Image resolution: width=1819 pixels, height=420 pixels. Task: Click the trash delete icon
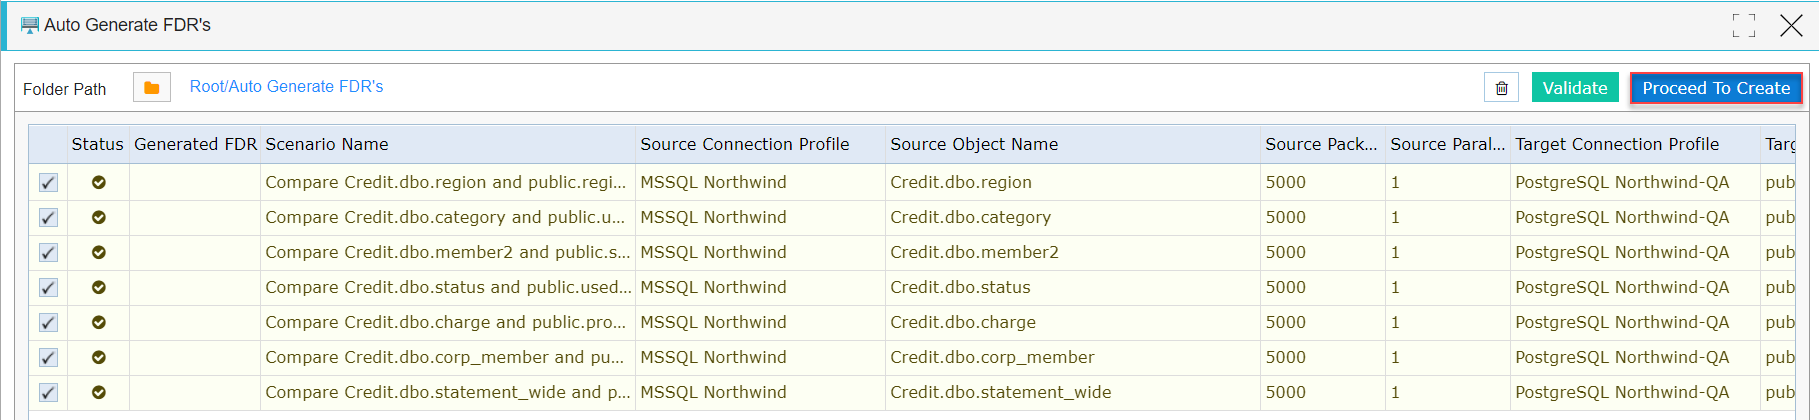(x=1501, y=88)
